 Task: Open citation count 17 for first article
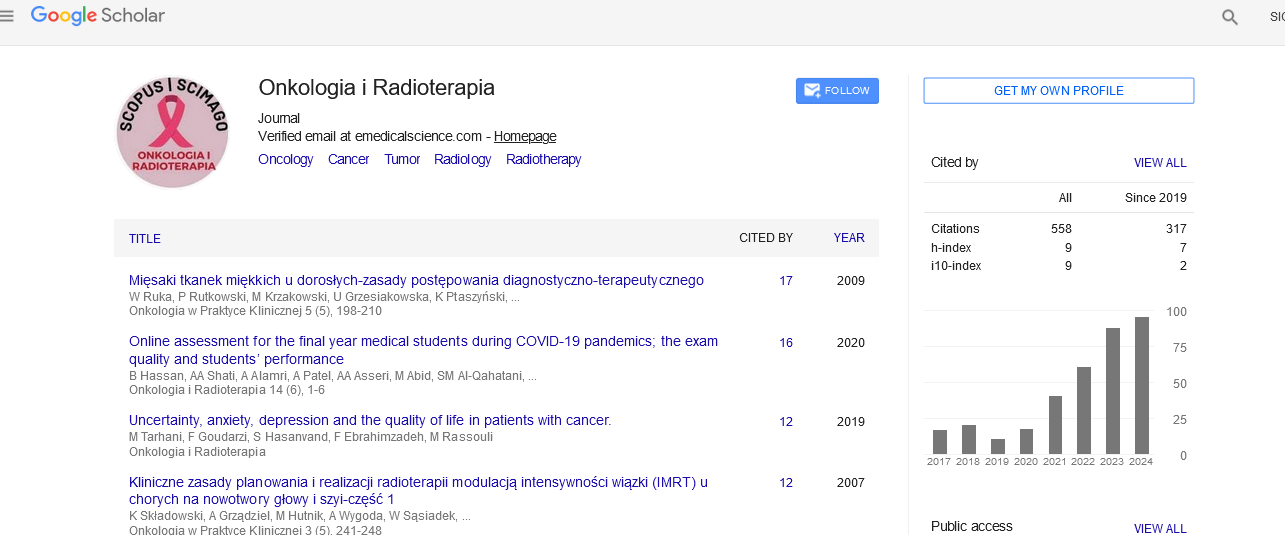(x=786, y=281)
